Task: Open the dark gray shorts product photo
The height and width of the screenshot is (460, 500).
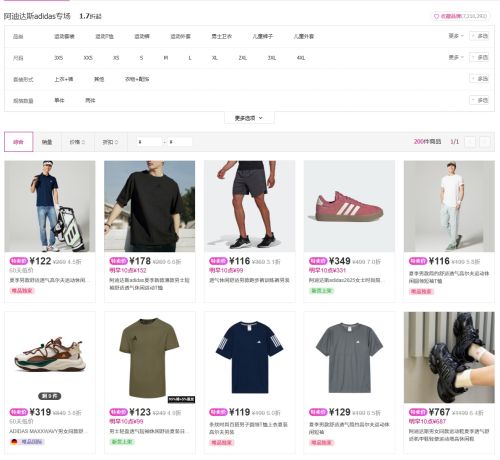Action: (250, 206)
